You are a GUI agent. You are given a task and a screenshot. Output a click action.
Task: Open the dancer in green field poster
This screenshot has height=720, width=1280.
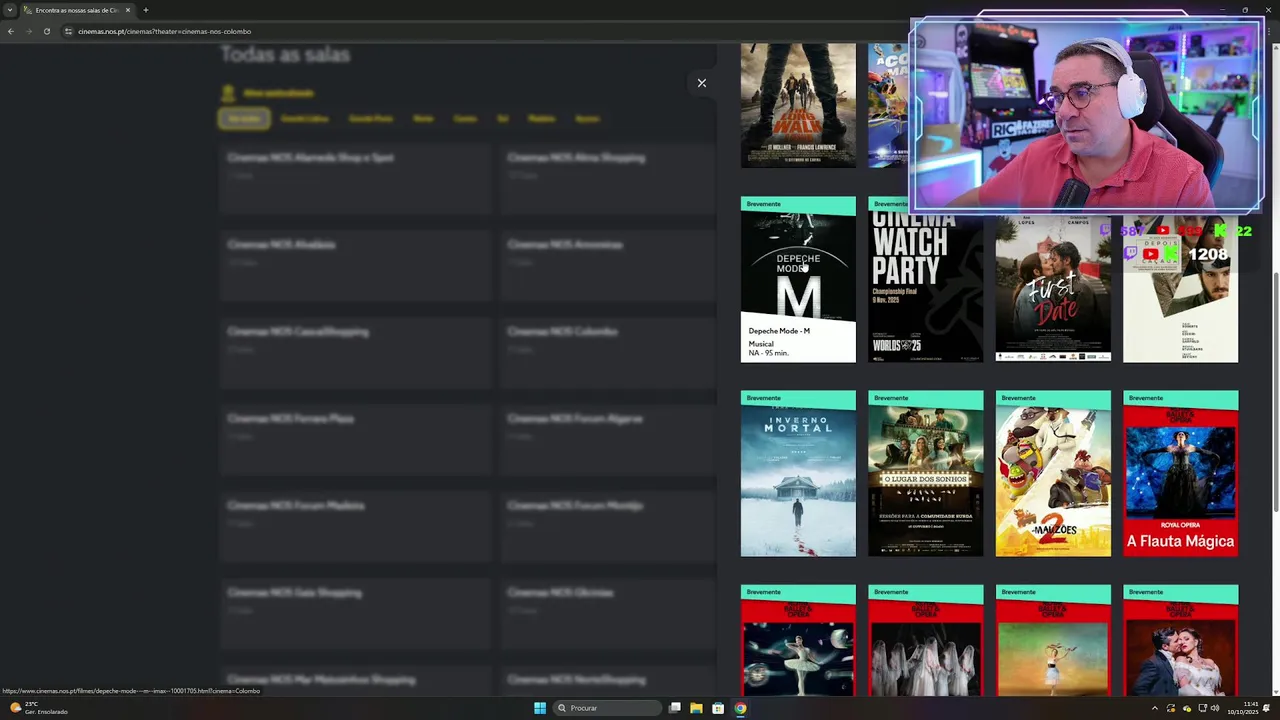coord(1053,640)
